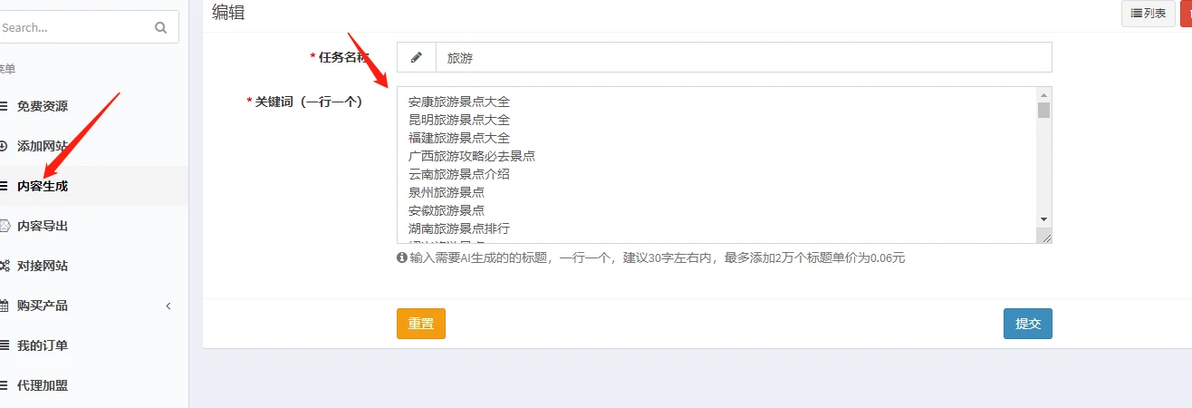
Task: Go to 代理加盟 menu item
Action: [x=42, y=386]
